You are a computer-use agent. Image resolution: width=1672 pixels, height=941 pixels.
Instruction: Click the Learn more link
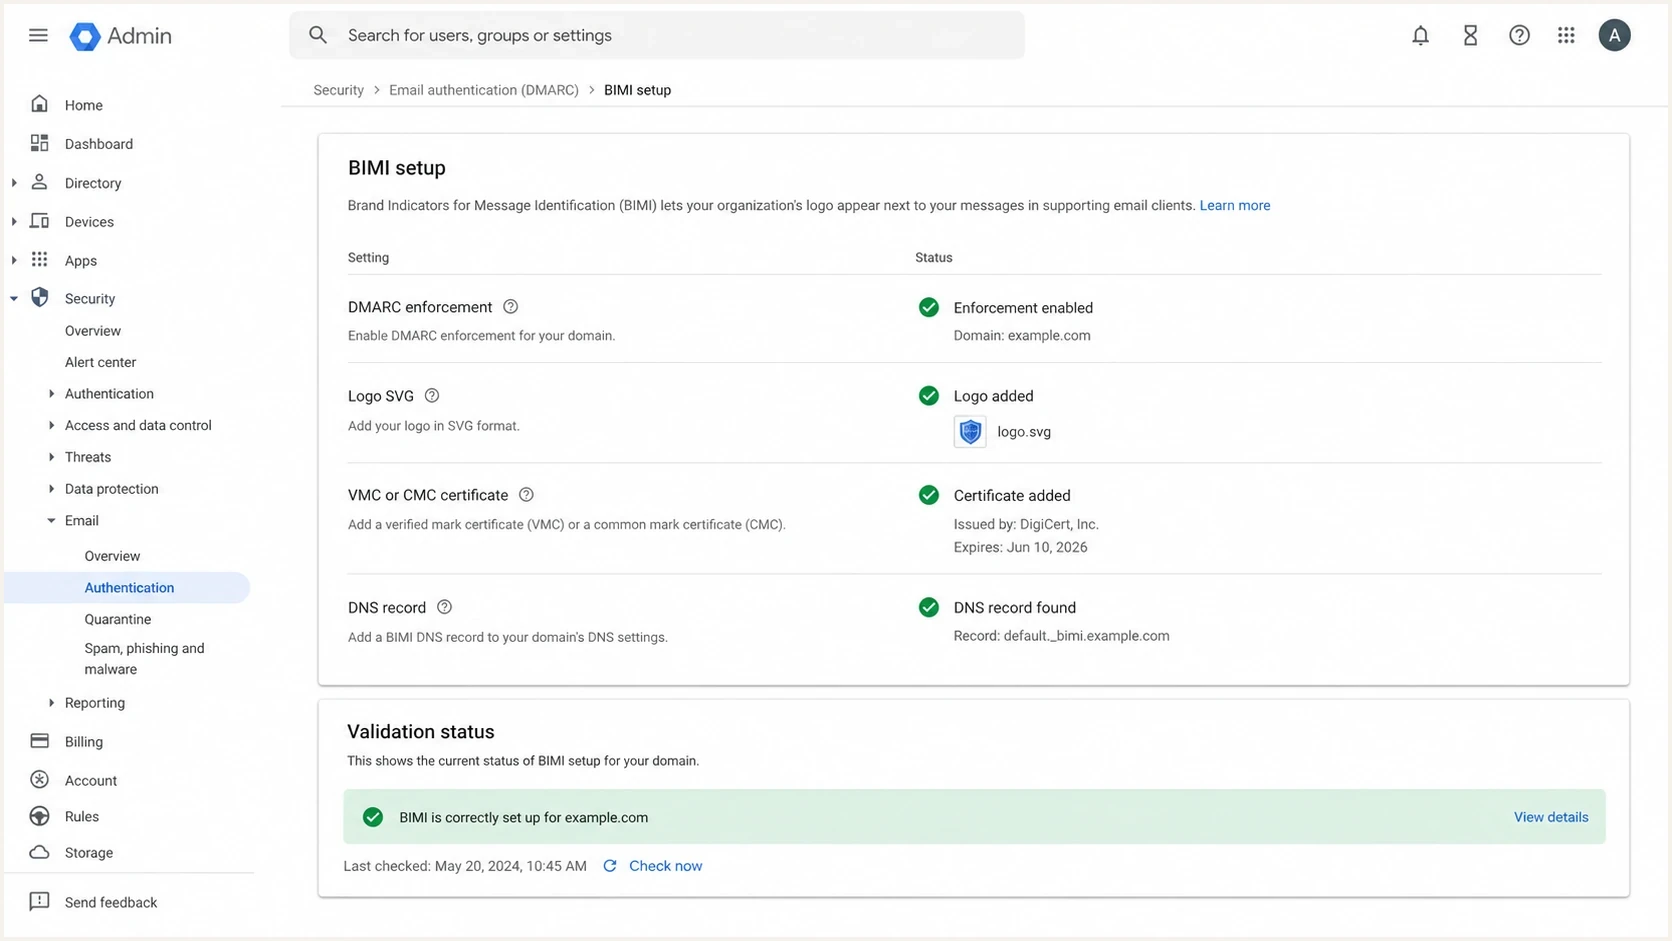(x=1235, y=205)
